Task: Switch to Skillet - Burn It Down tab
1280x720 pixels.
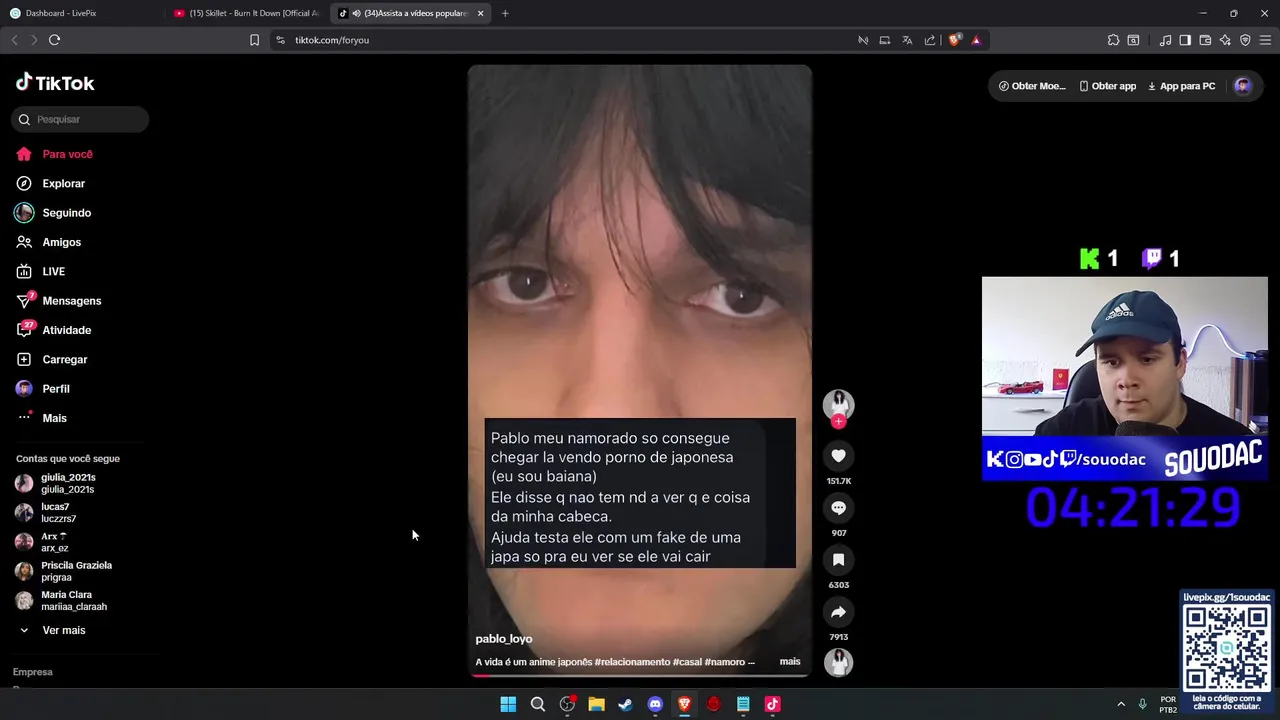Action: (x=247, y=13)
